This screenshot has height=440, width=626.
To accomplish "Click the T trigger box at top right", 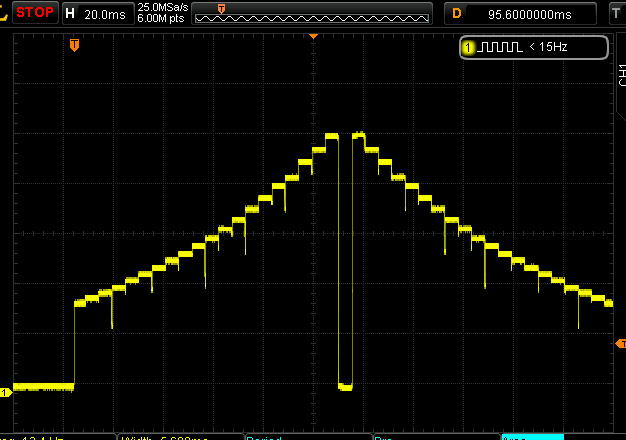I will [617, 14].
